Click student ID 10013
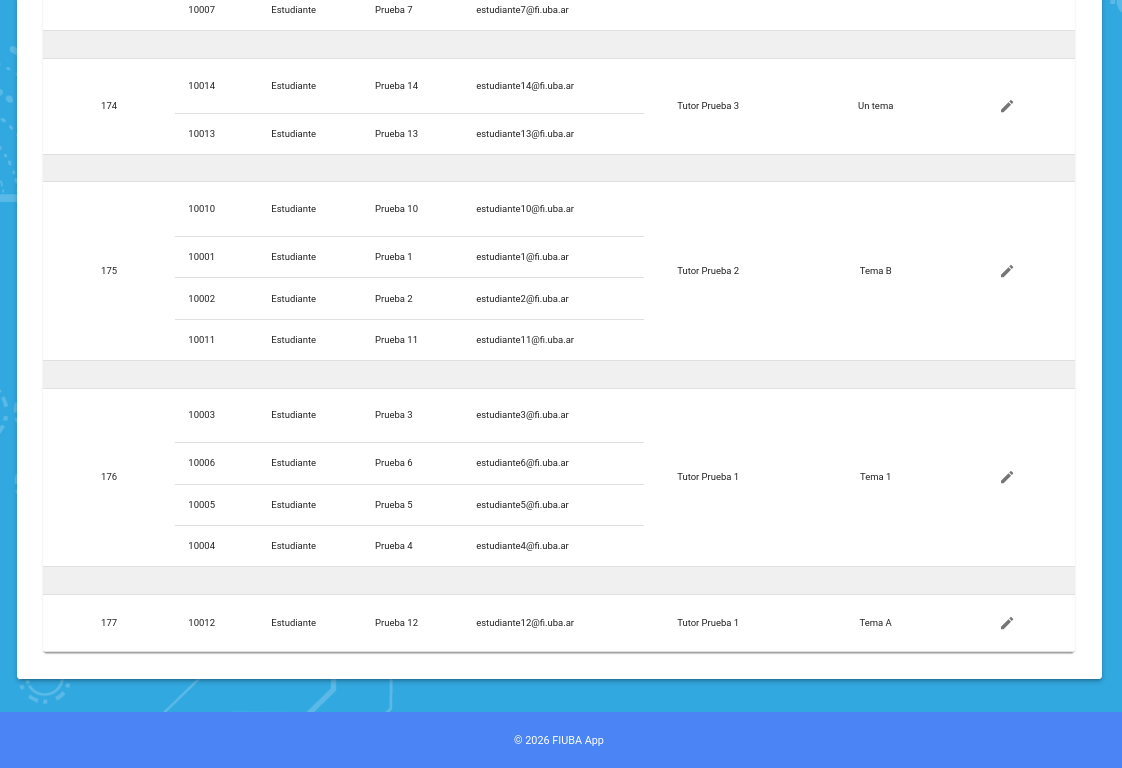 [x=201, y=134]
